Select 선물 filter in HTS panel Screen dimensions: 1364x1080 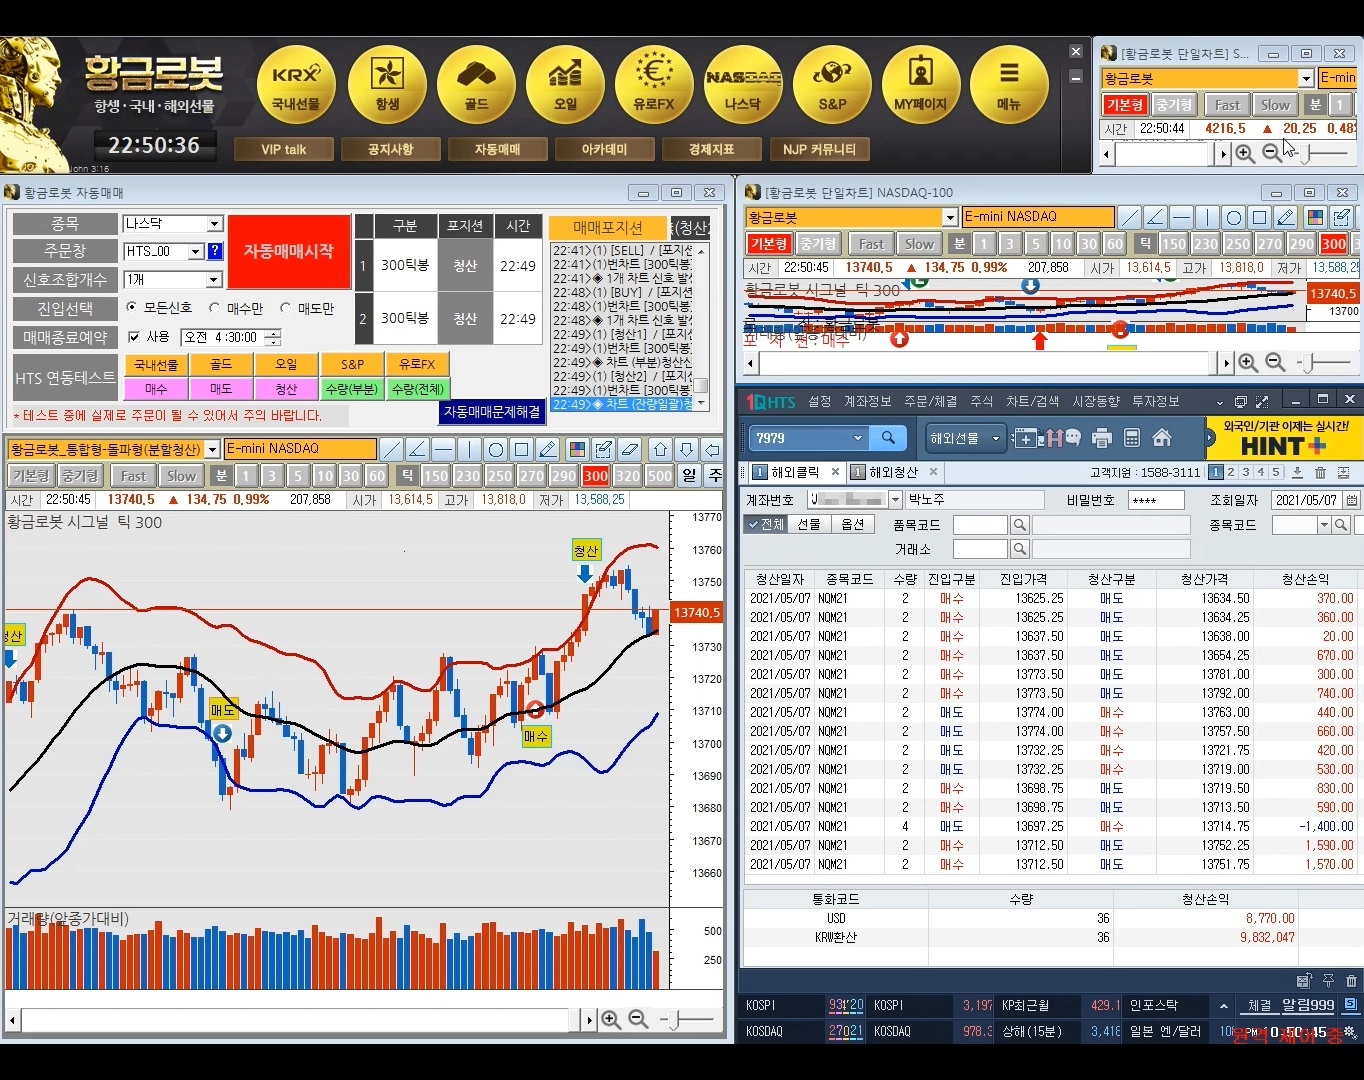pos(809,524)
